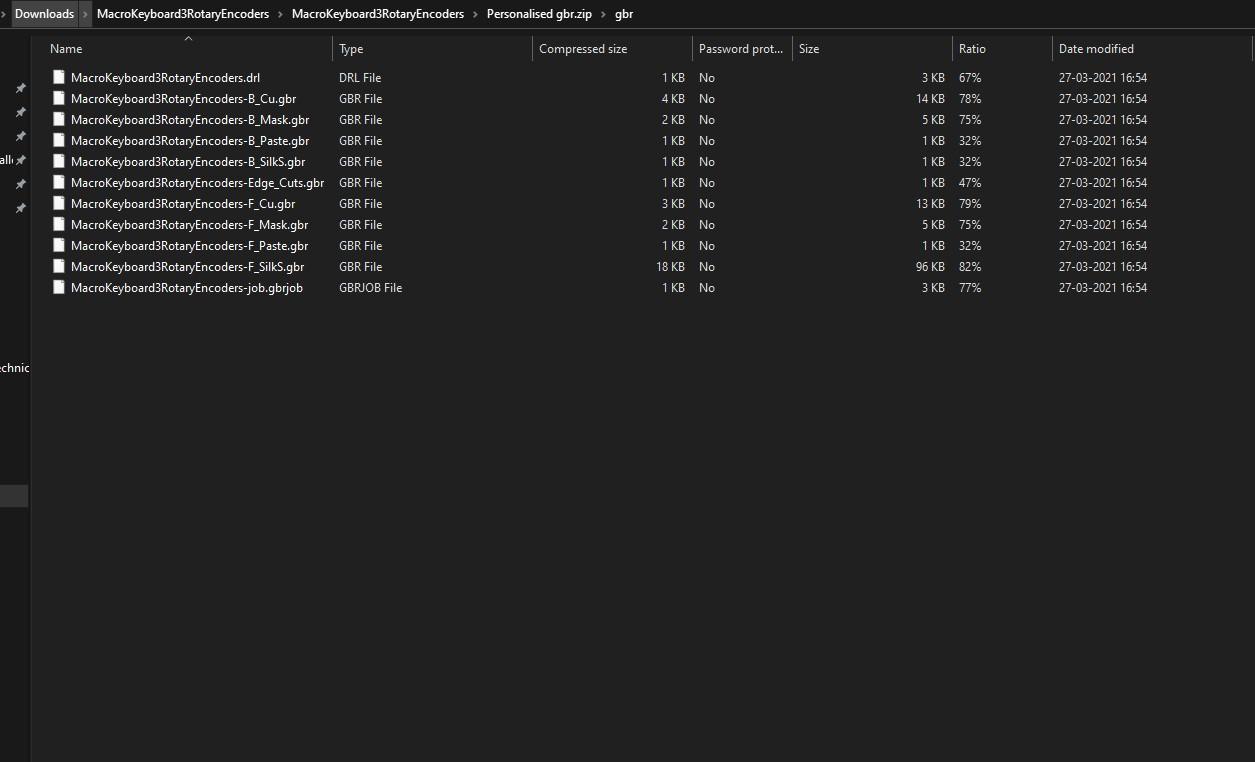The width and height of the screenshot is (1255, 762).
Task: Select the F_SilkS.gbr file icon
Action: 59,266
